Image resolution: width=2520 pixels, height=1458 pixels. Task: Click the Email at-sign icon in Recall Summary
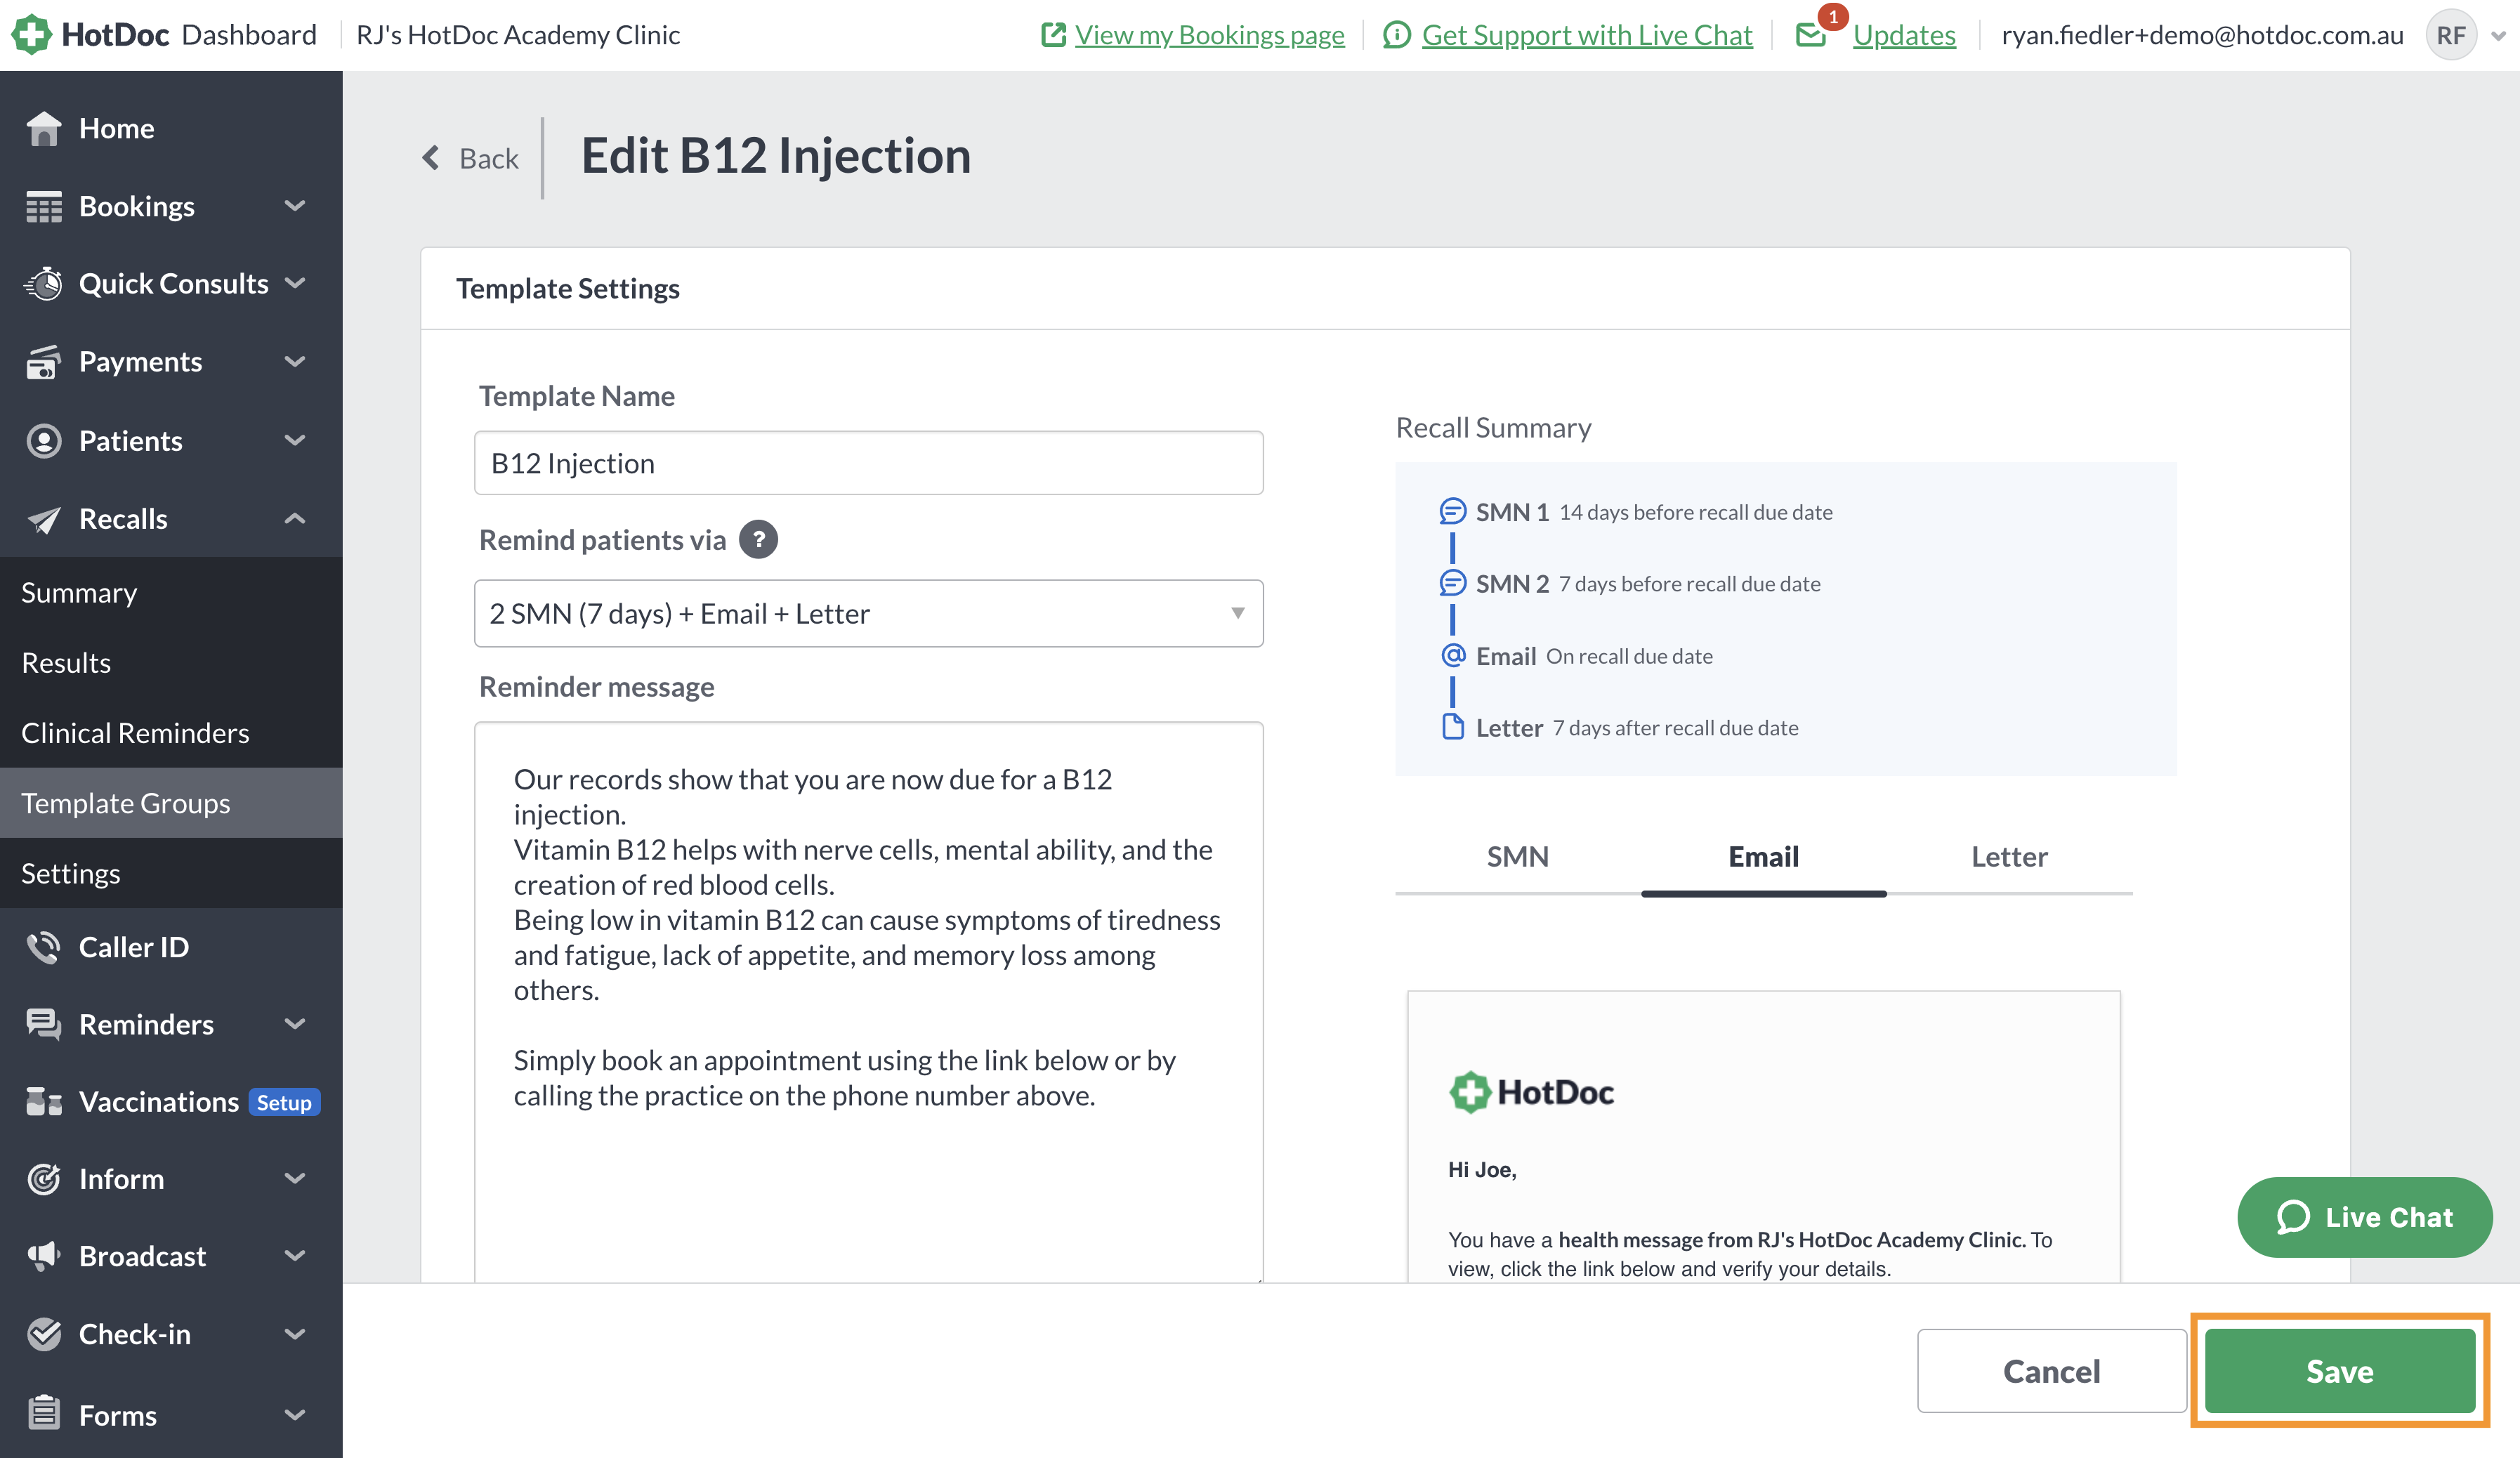[1453, 655]
